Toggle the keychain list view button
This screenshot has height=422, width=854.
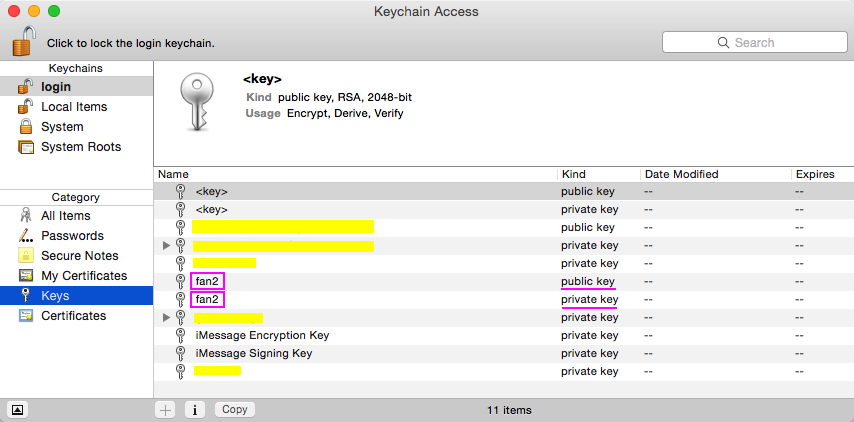click(x=17, y=409)
